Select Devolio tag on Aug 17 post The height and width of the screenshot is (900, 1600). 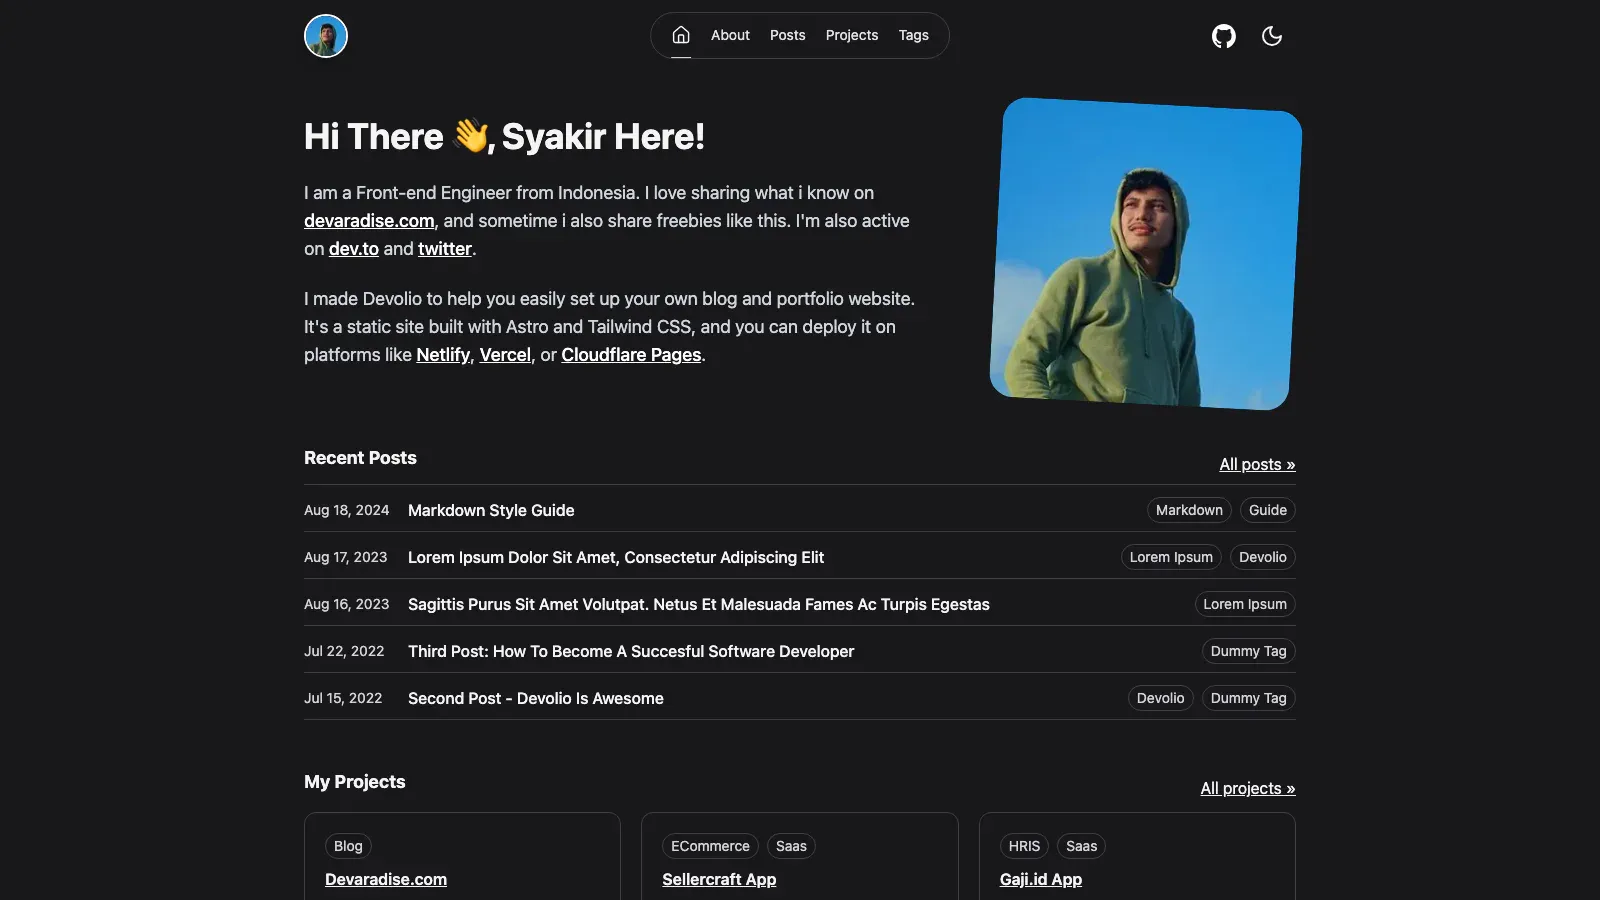[x=1263, y=557]
